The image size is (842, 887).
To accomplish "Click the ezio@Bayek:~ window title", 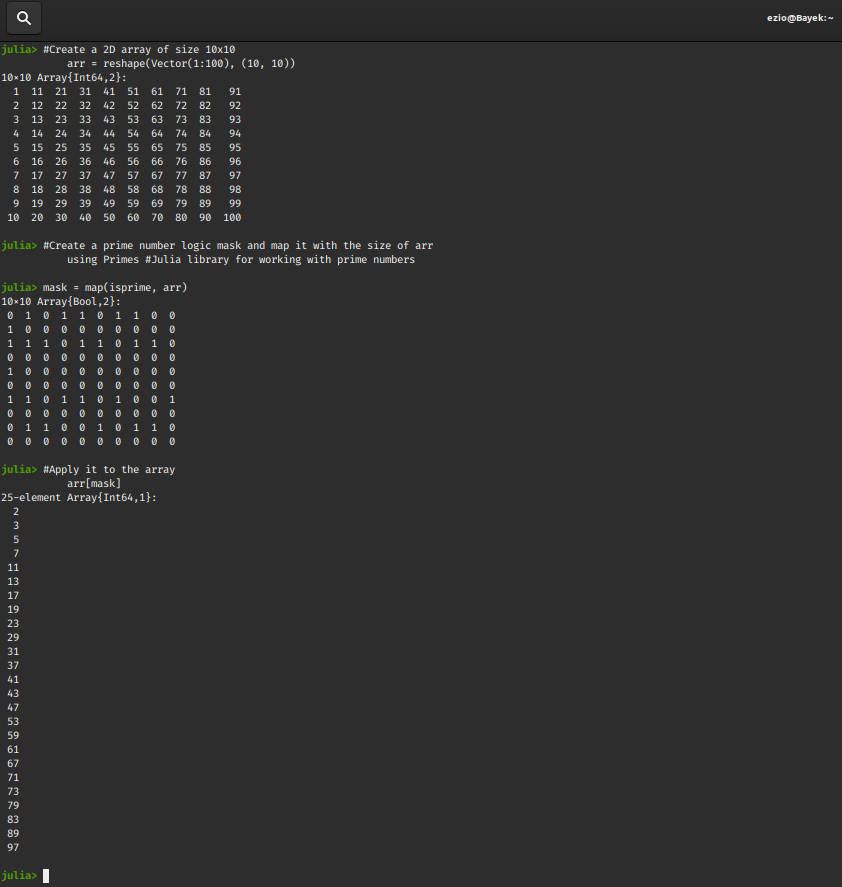I will click(801, 19).
